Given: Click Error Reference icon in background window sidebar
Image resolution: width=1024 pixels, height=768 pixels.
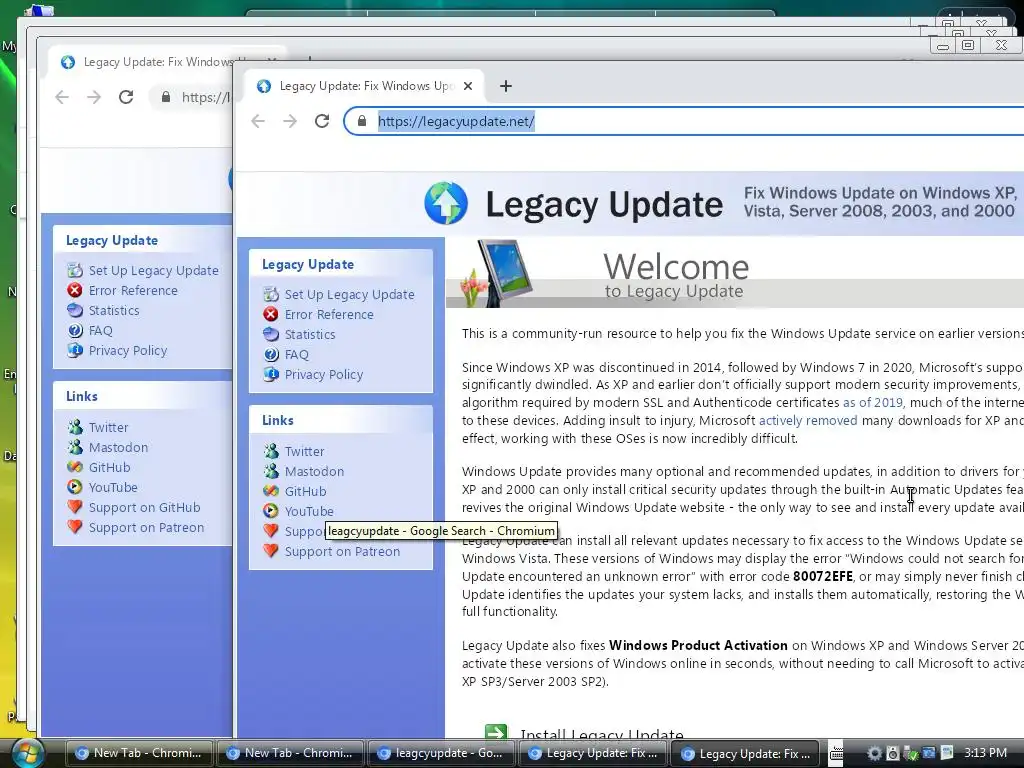Looking at the screenshot, I should click(75, 290).
